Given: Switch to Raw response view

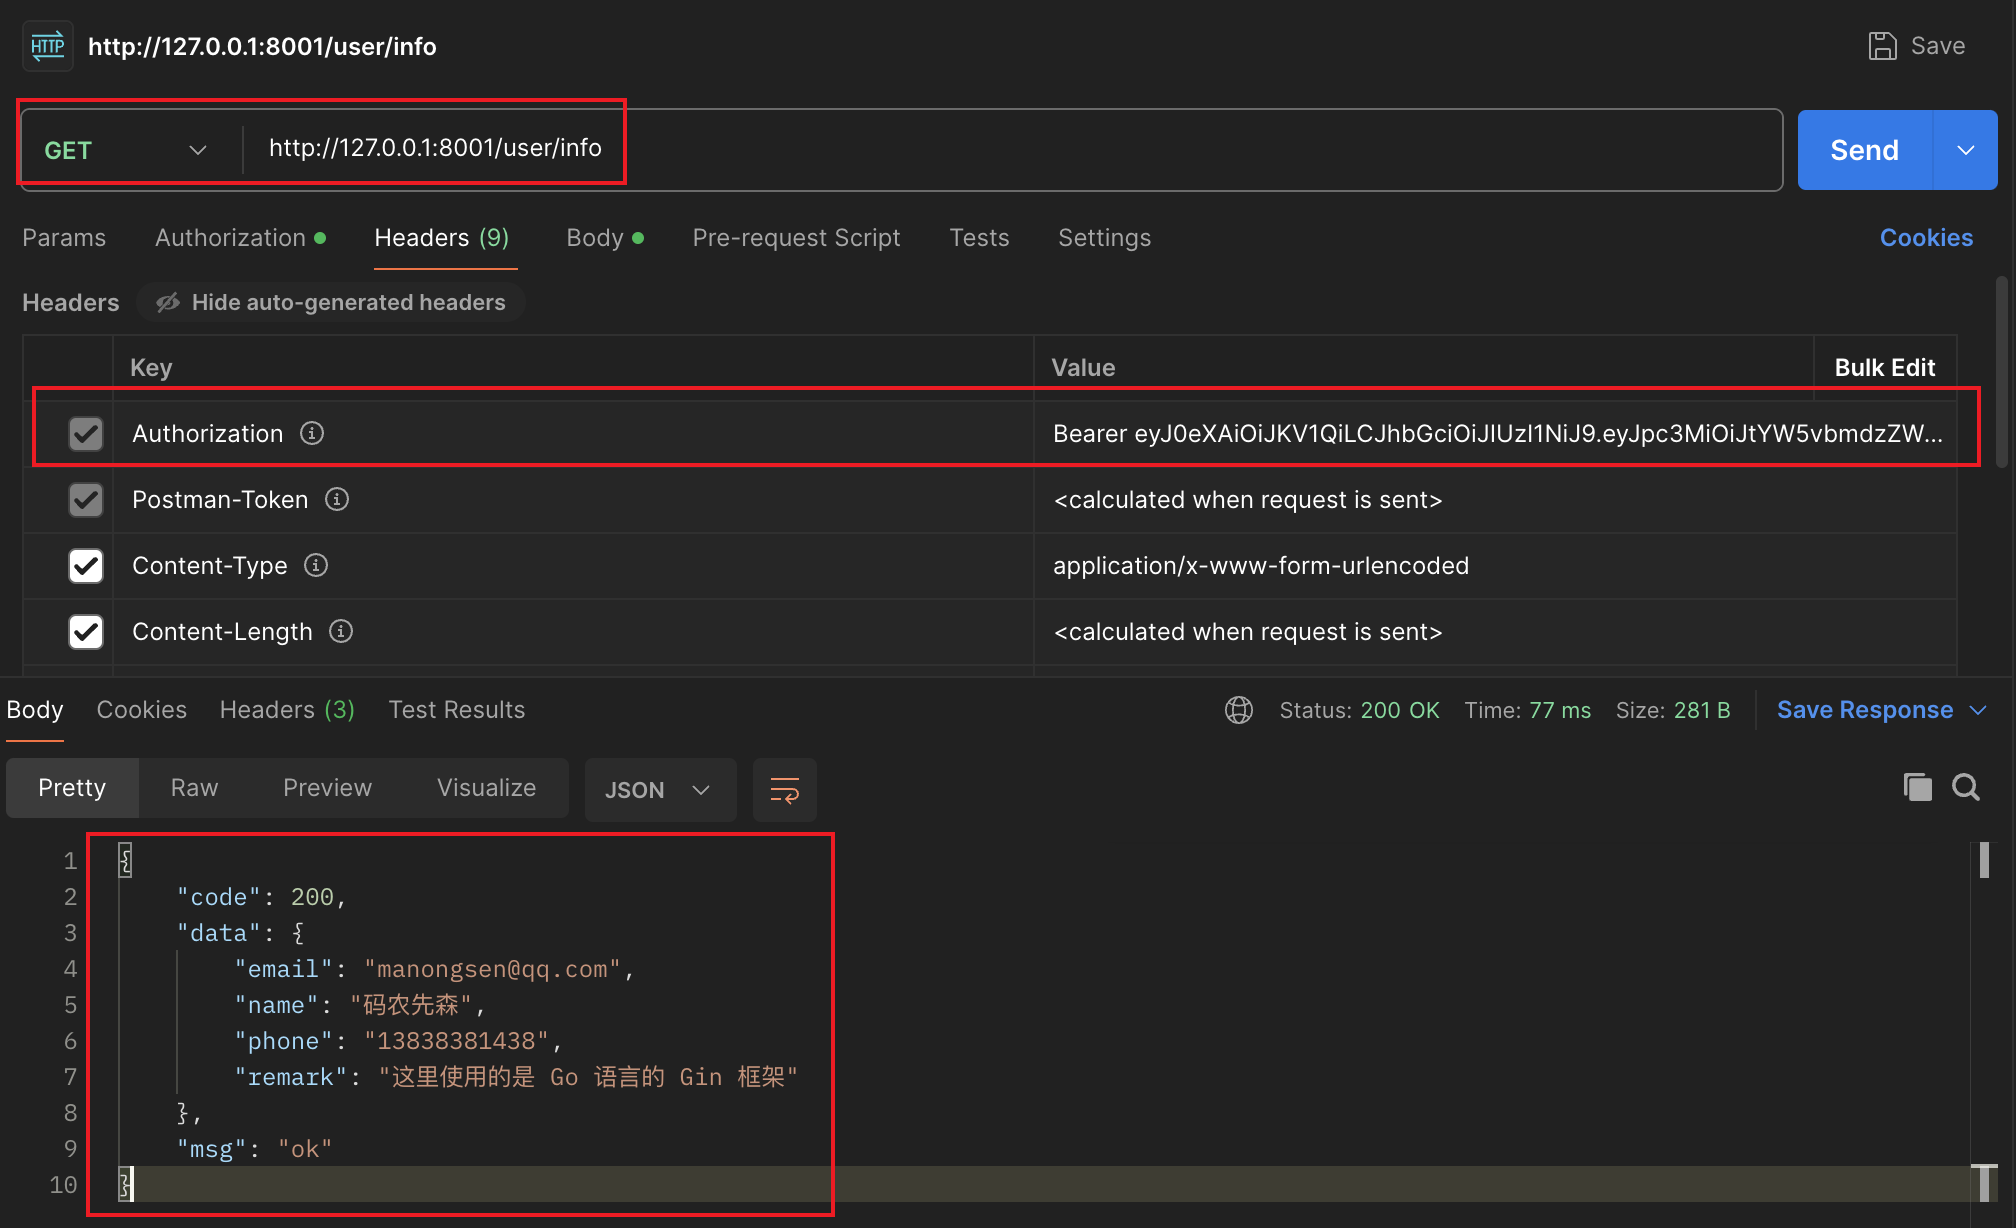Looking at the screenshot, I should [194, 788].
